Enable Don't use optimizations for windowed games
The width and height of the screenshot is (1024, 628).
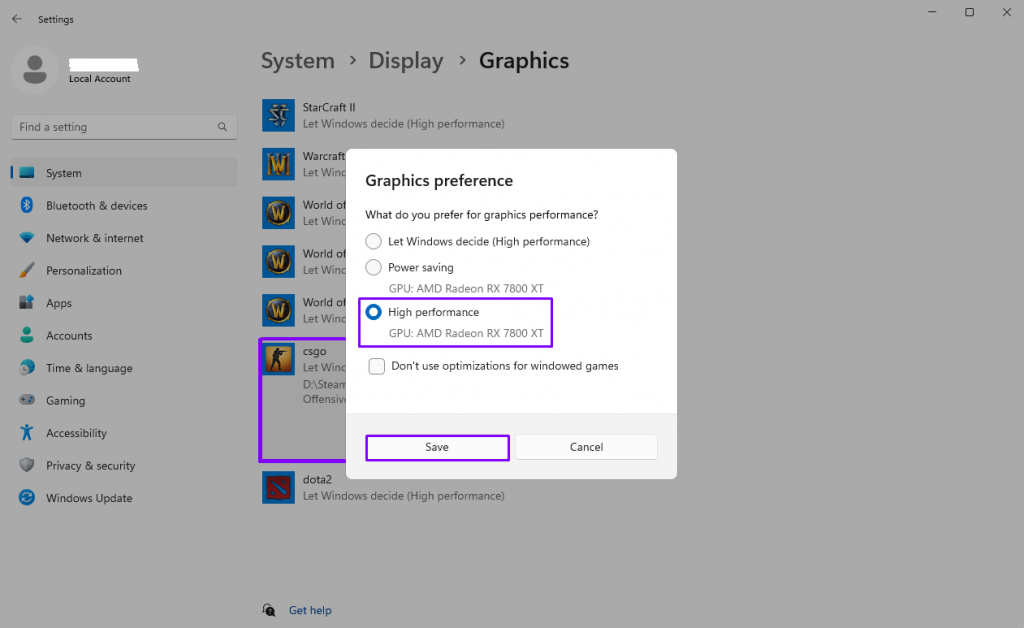pyautogui.click(x=377, y=366)
